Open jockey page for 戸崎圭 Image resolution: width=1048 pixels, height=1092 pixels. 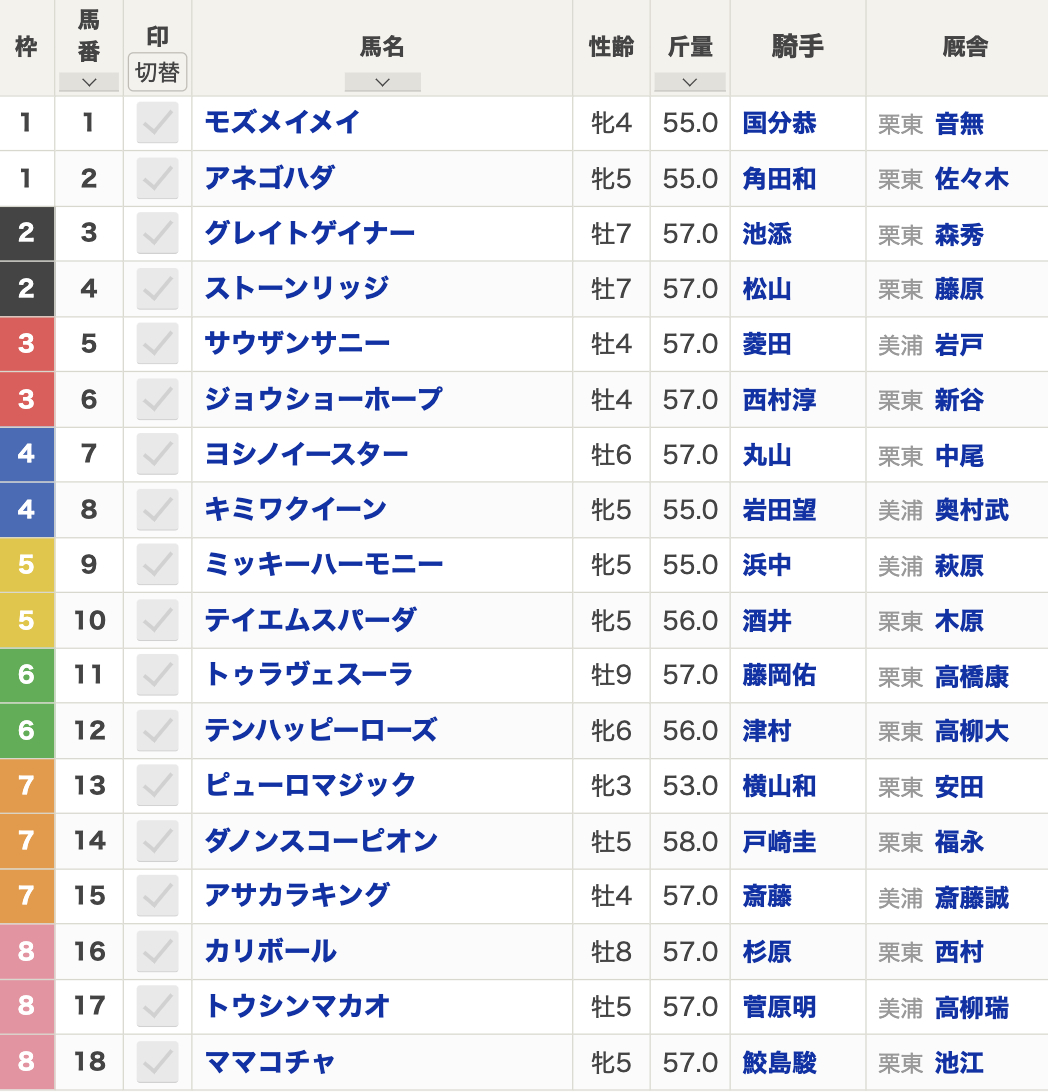pos(779,841)
